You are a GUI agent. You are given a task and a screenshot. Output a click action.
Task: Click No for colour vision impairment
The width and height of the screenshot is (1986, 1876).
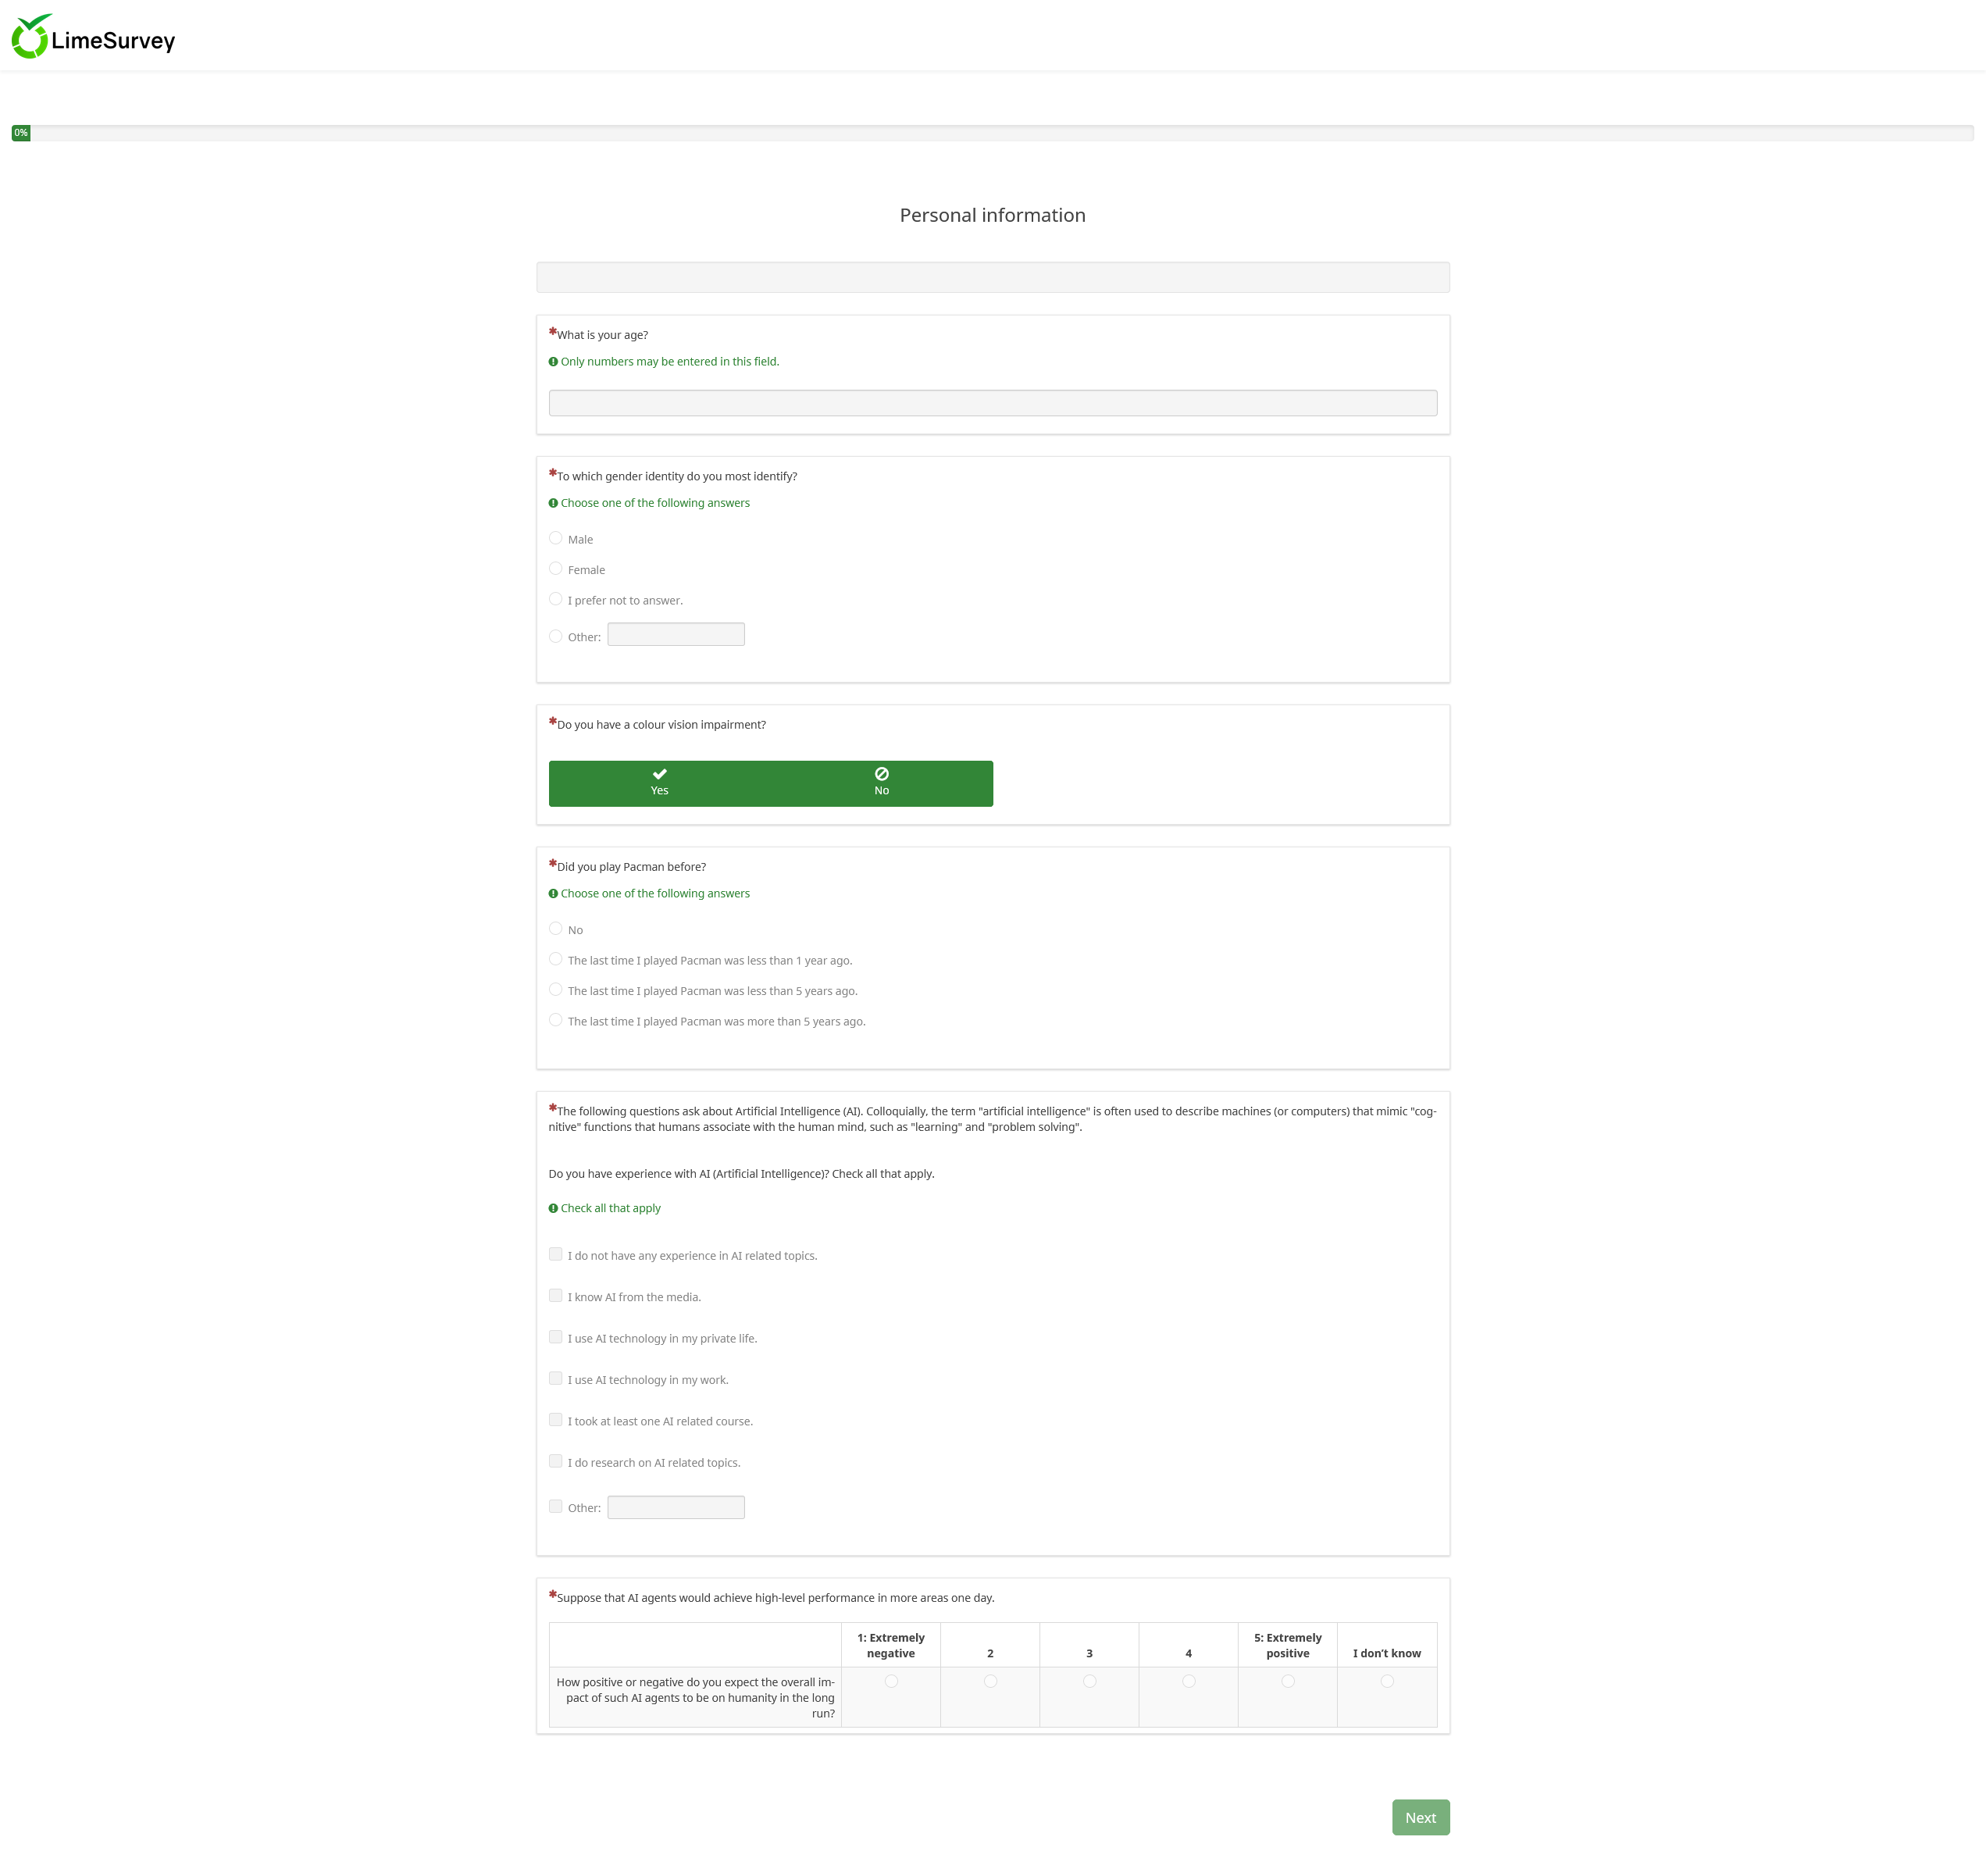click(881, 783)
